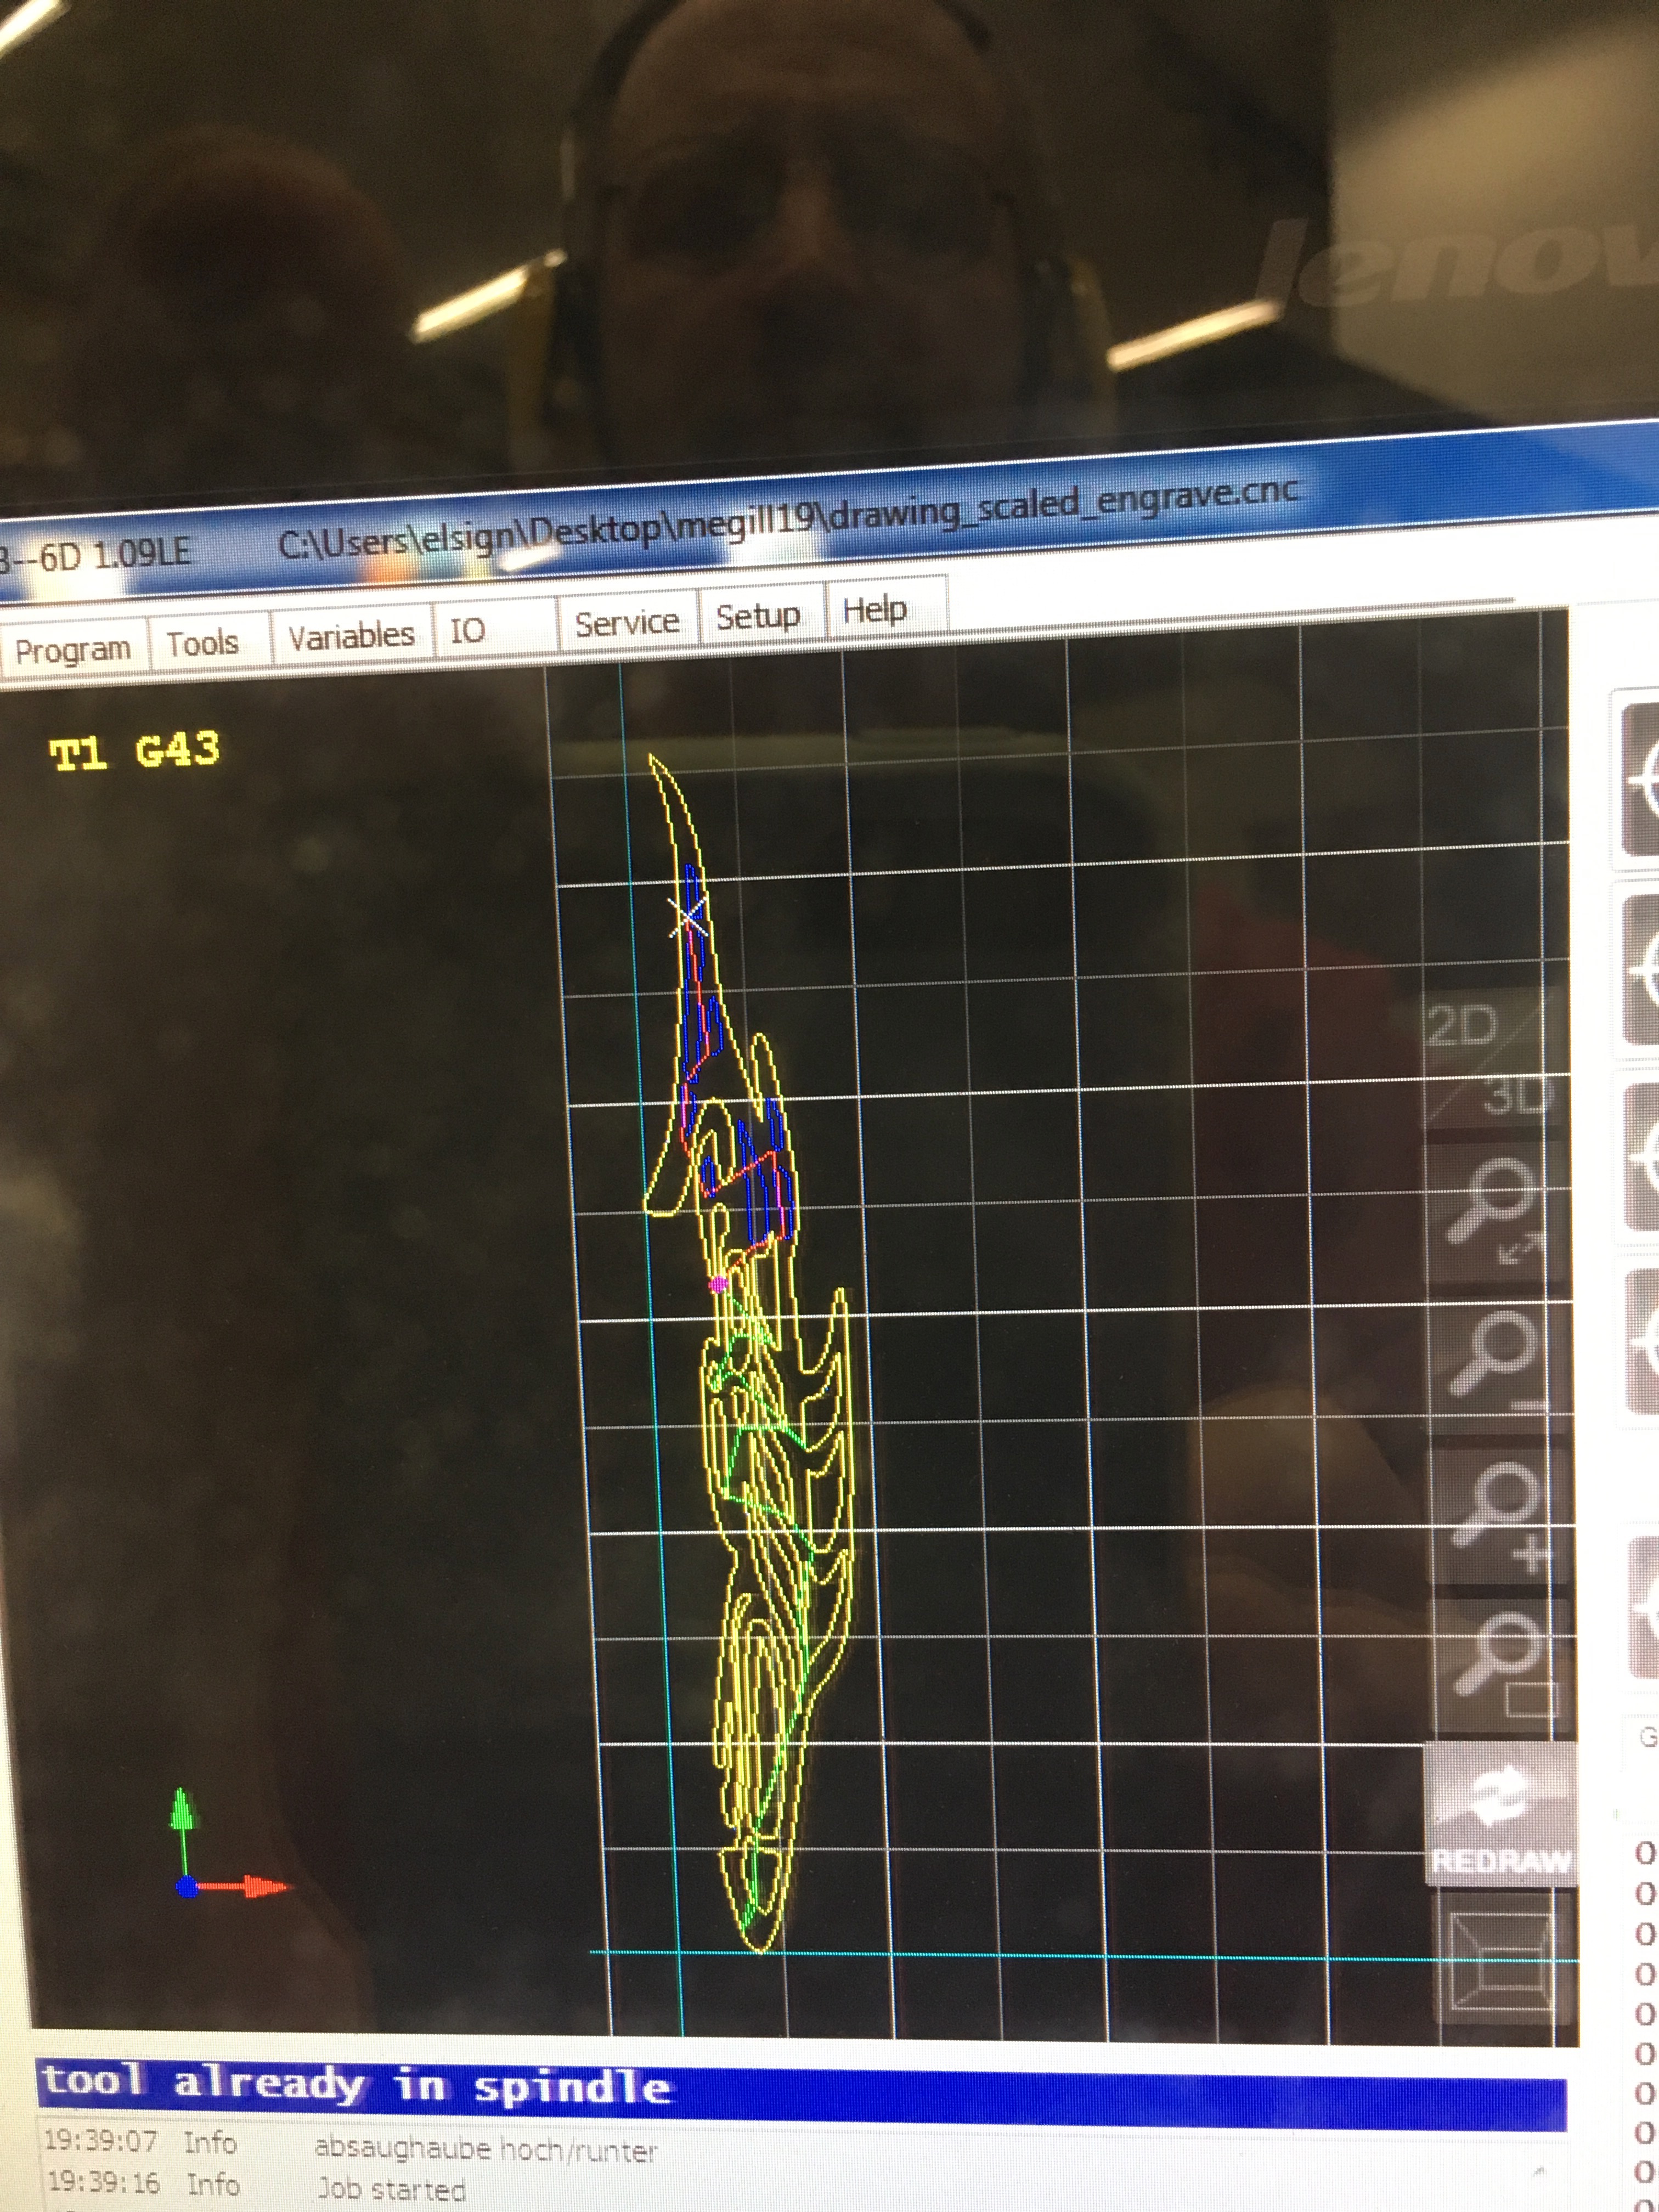Open the Tools tab
Viewport: 1659px width, 2212px height.
point(203,643)
